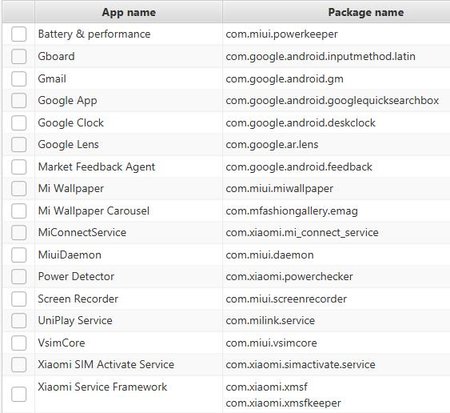Check the MiuiDaemon checkbox
The width and height of the screenshot is (450, 413).
(19, 255)
